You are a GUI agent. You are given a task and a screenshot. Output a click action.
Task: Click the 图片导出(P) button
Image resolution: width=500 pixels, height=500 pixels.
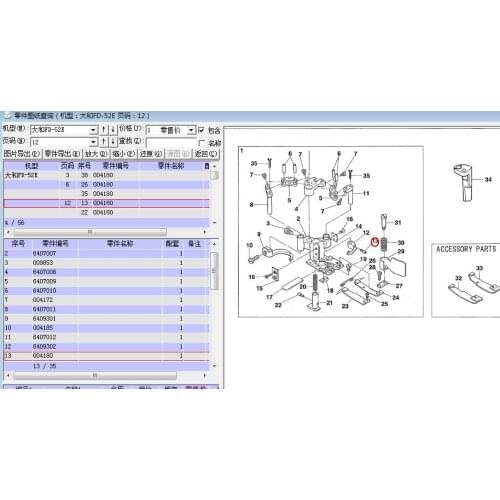click(22, 154)
